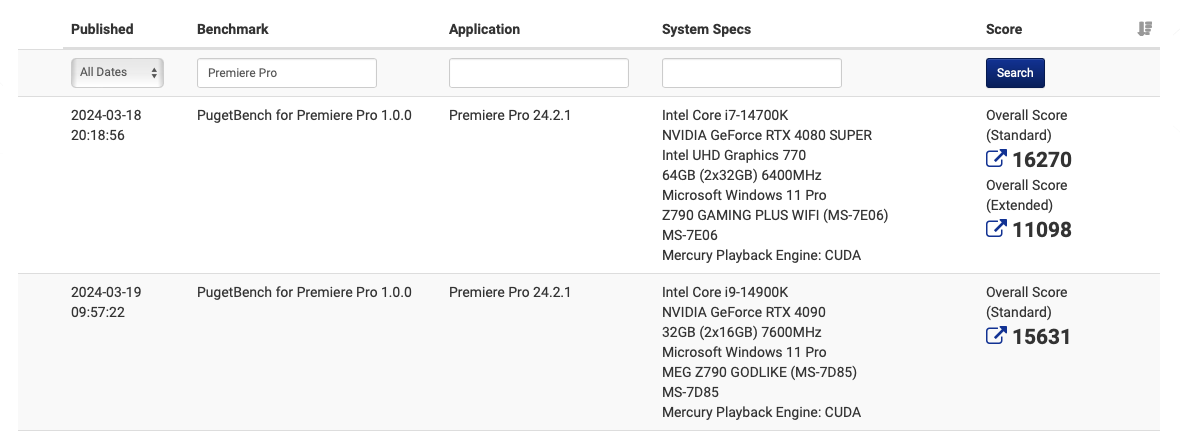Click the column sort icon beside Score
Image resolution: width=1180 pixels, height=433 pixels.
pyautogui.click(x=1145, y=29)
